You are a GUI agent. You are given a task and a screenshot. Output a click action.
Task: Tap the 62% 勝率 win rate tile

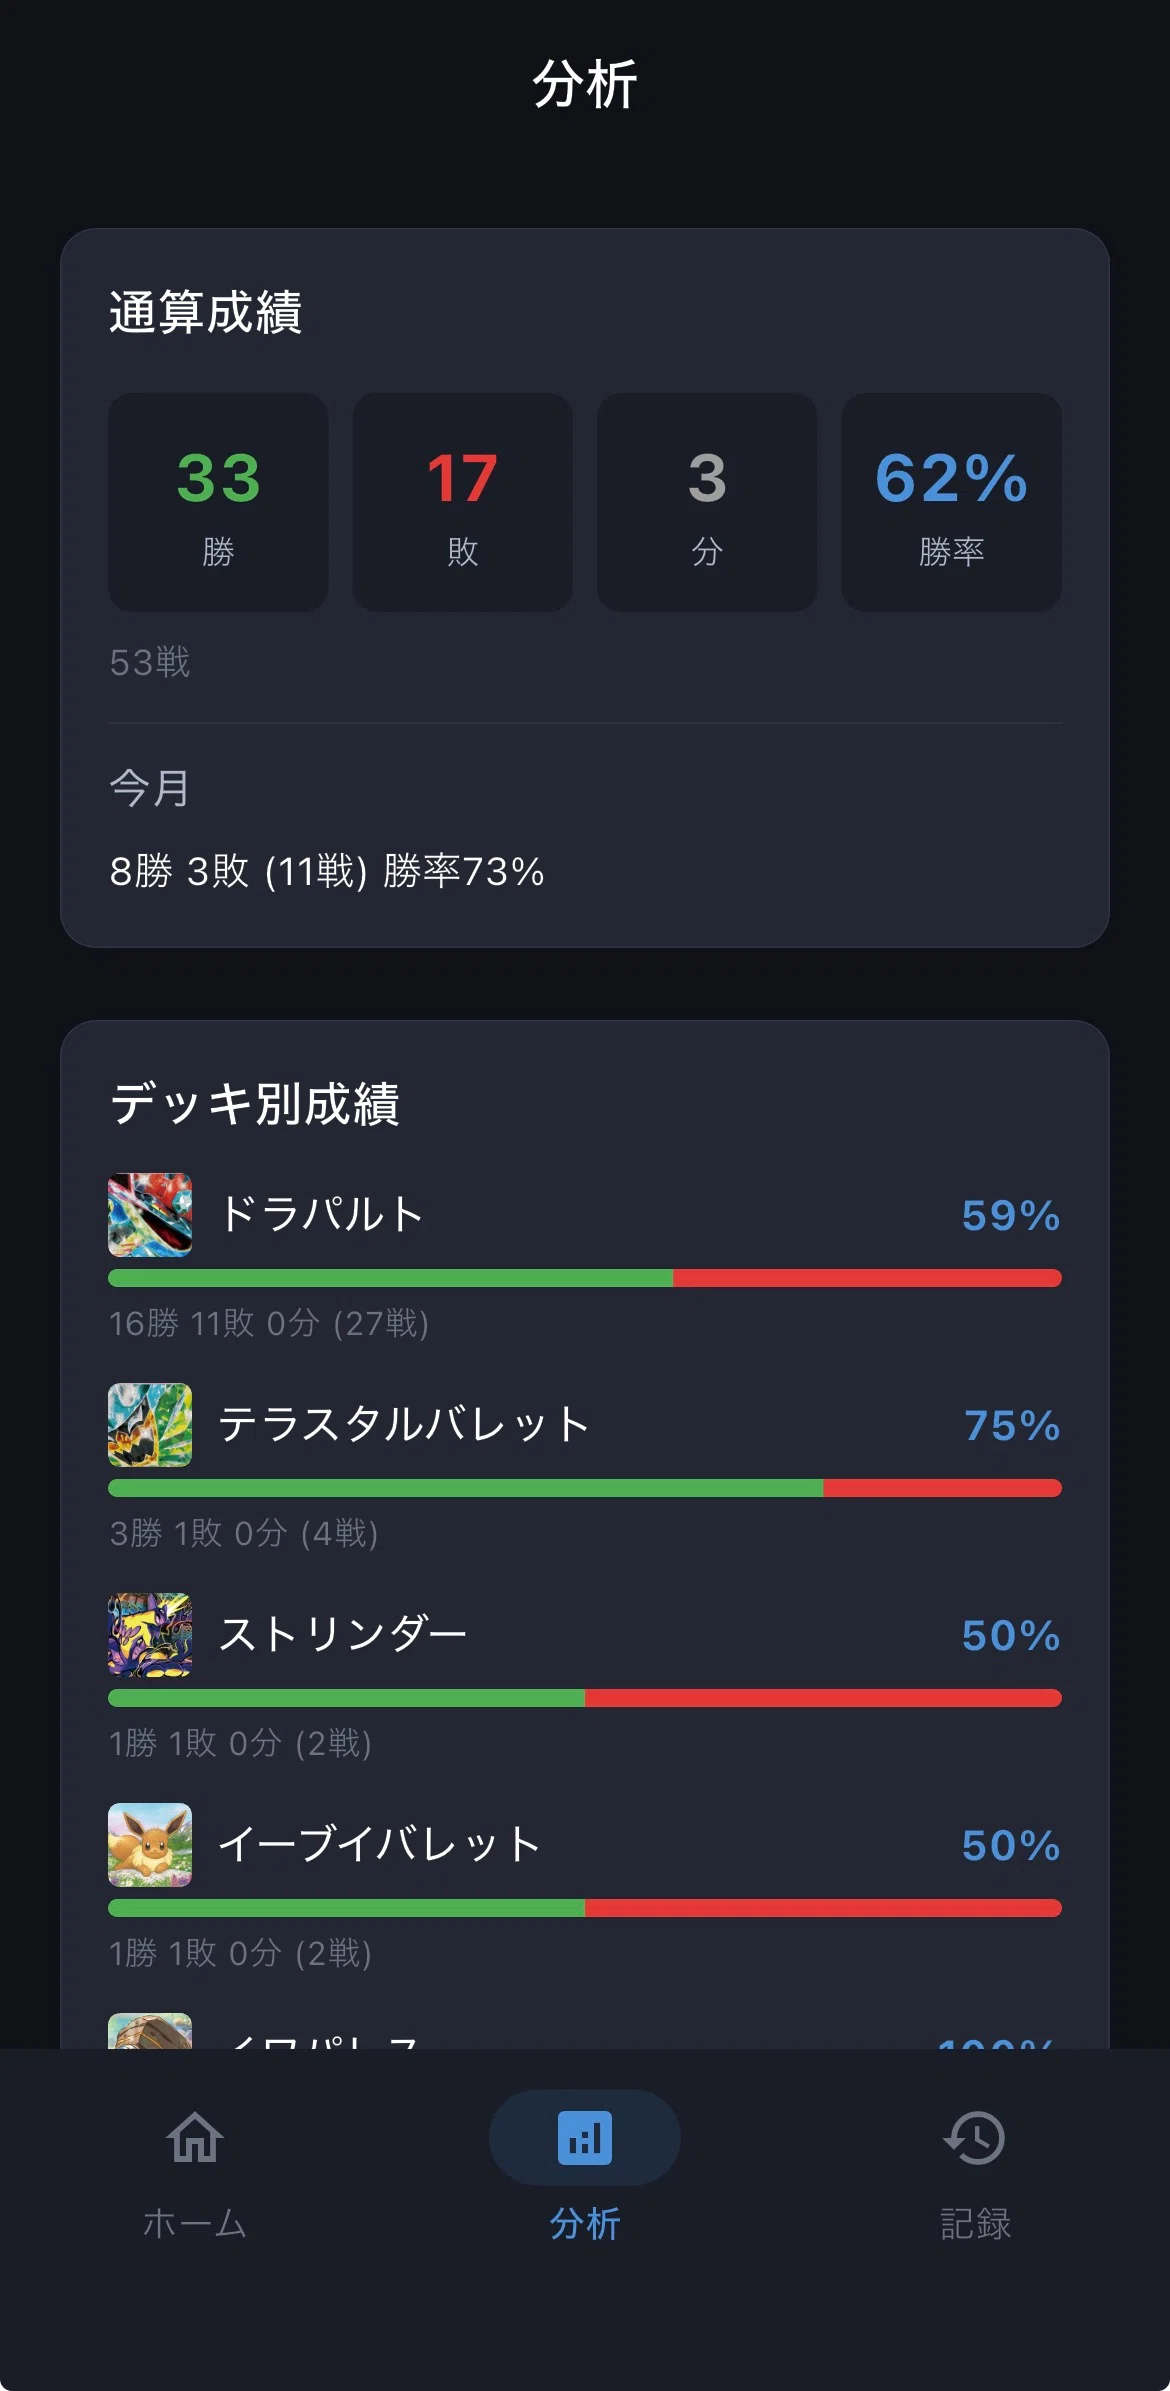tap(952, 502)
